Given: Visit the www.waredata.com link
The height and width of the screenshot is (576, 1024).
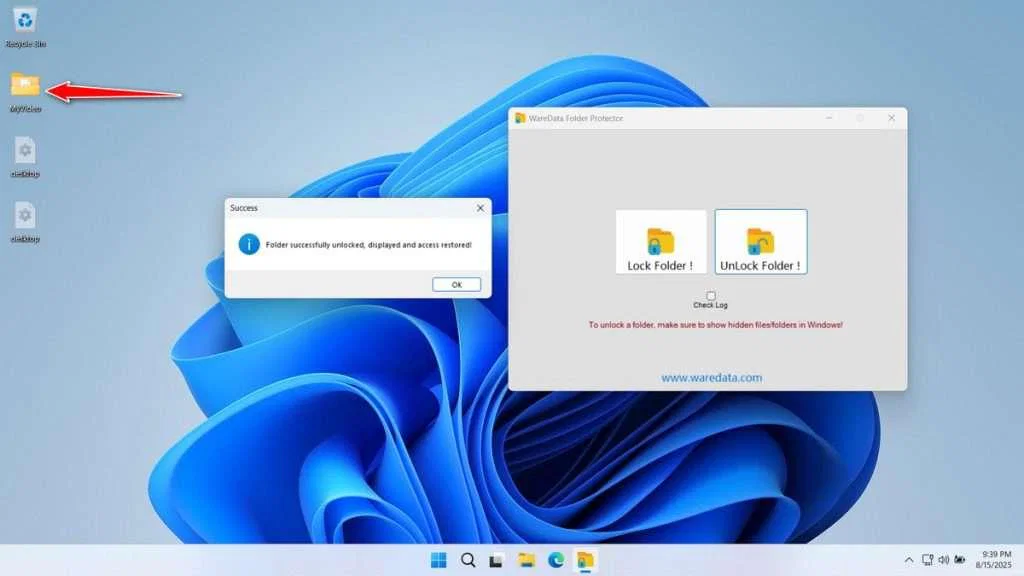Looking at the screenshot, I should click(711, 377).
